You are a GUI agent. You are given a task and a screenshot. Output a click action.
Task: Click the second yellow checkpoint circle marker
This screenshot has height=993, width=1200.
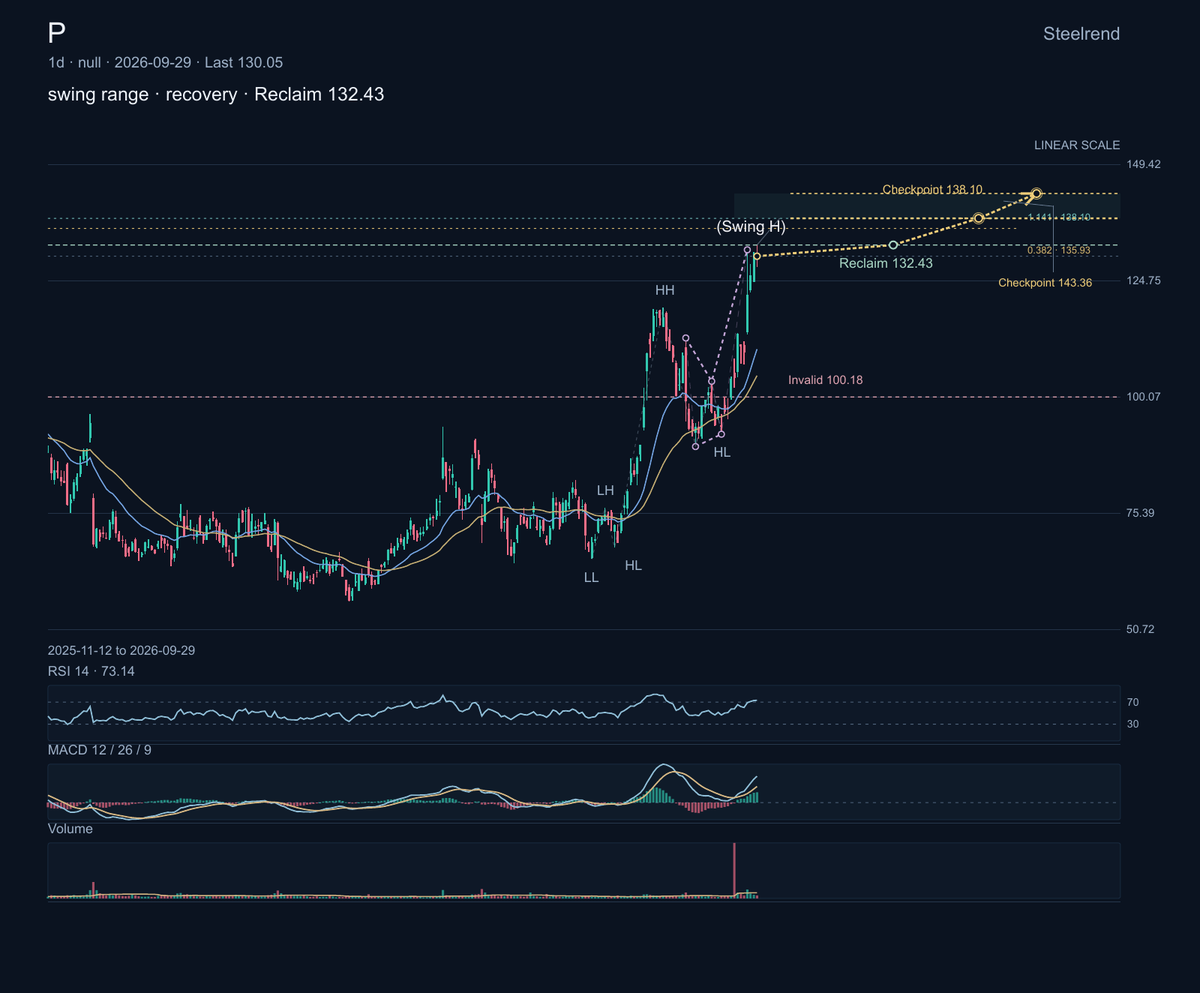click(x=979, y=218)
